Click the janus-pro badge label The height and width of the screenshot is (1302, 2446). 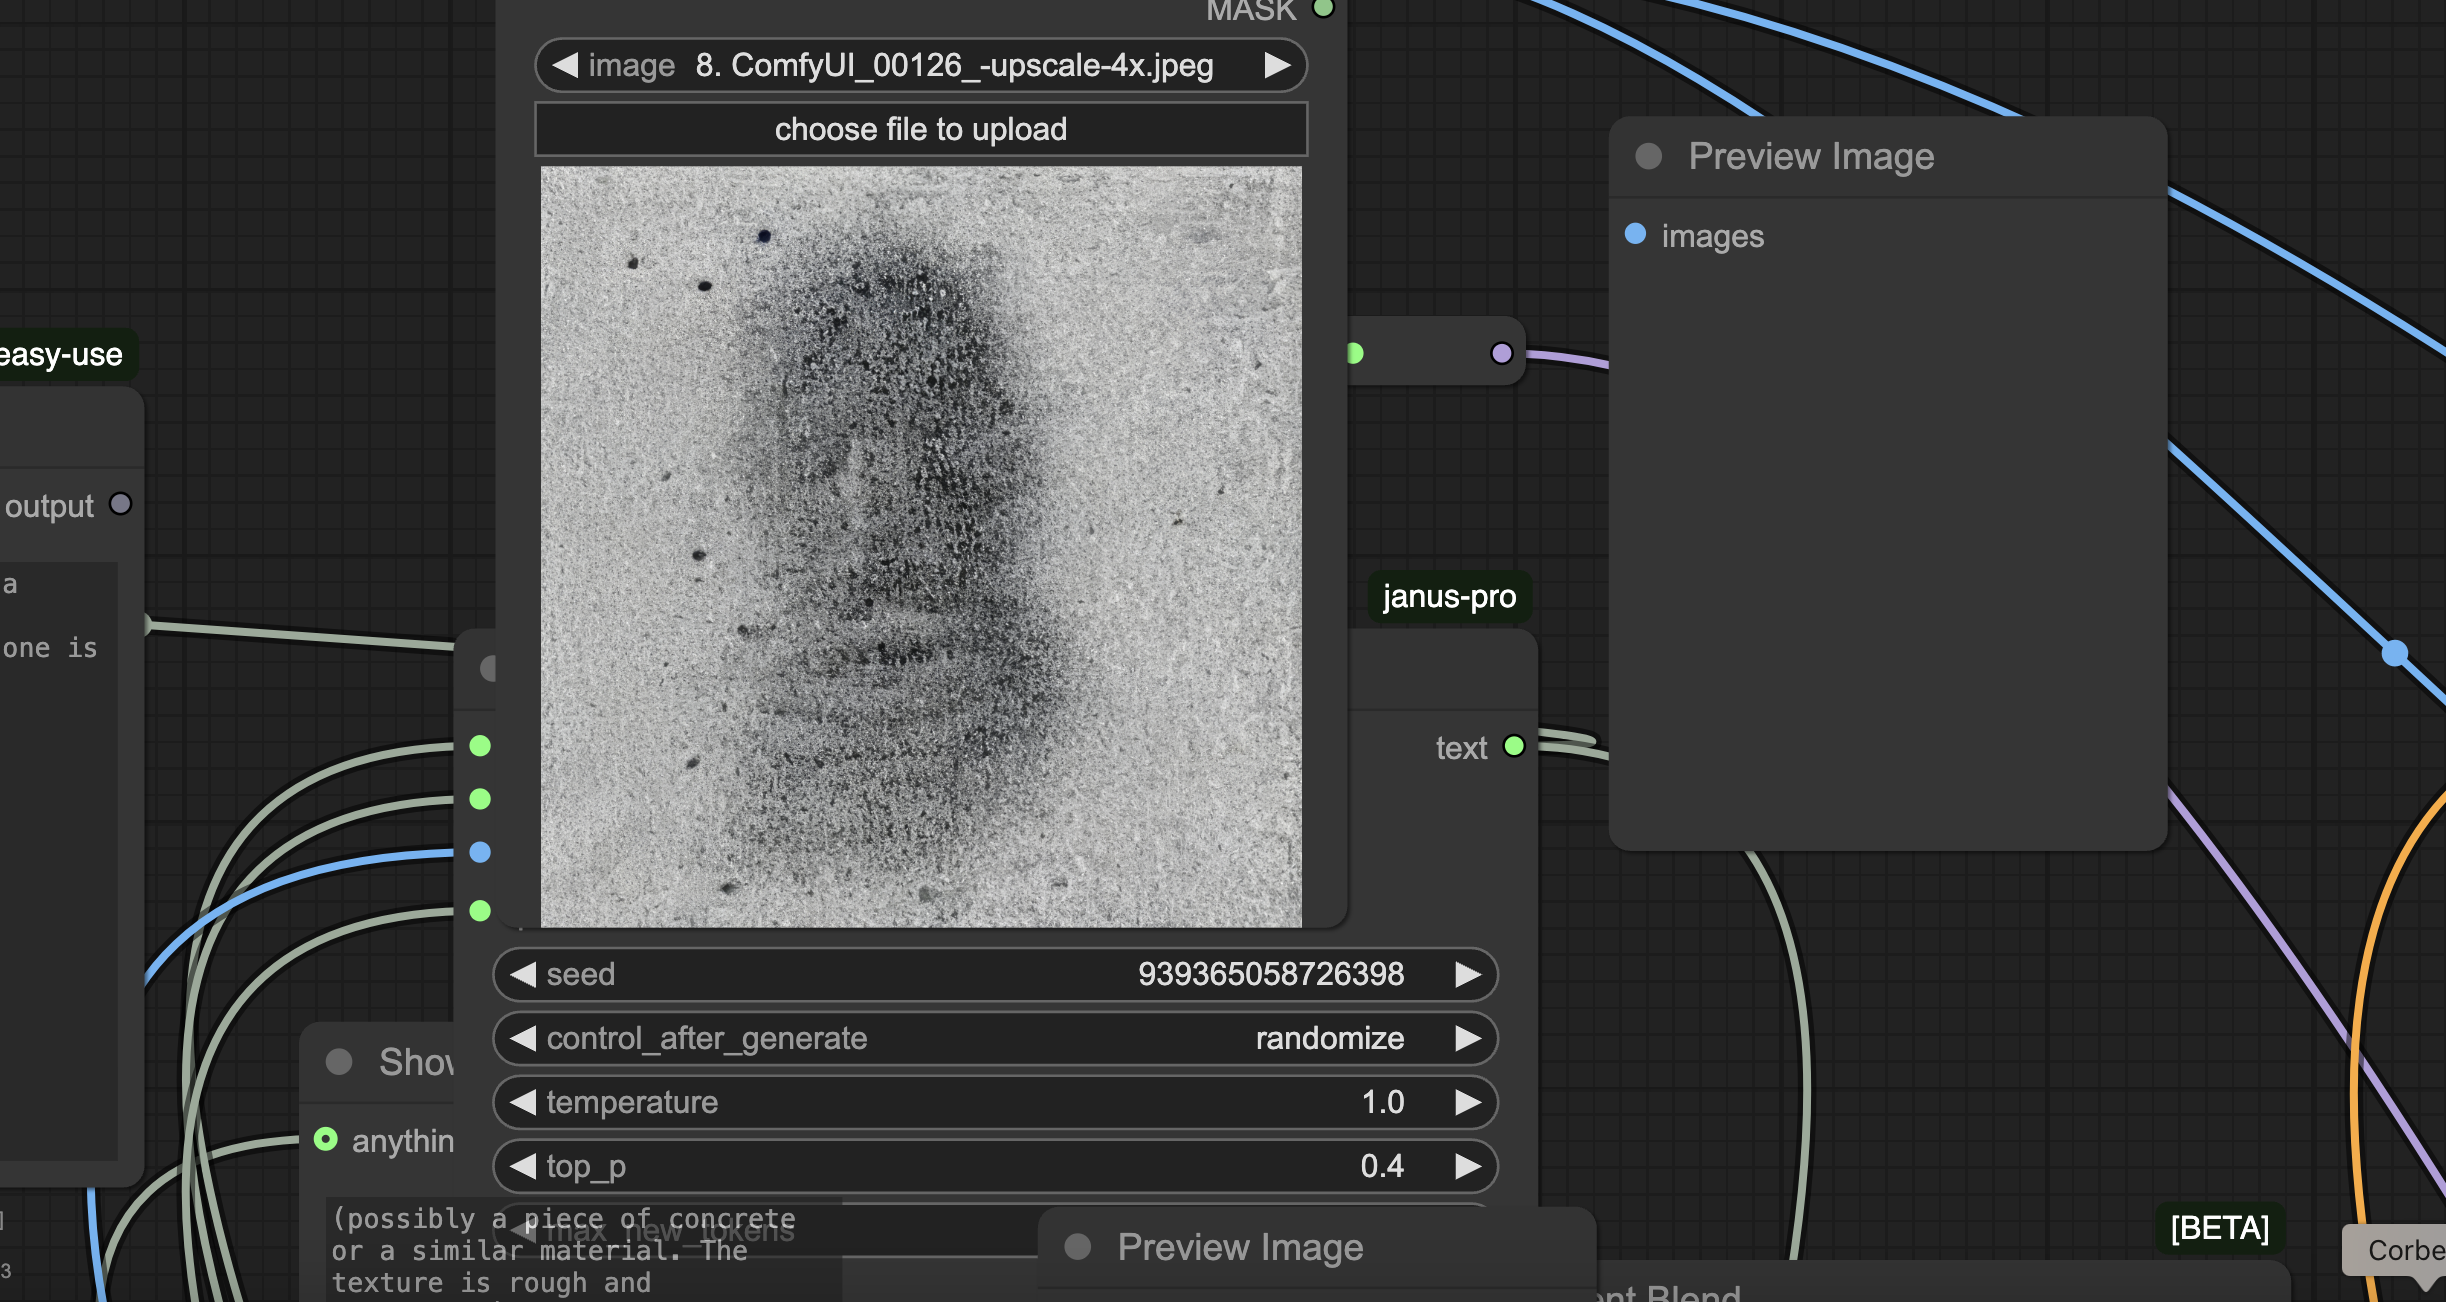pos(1448,597)
